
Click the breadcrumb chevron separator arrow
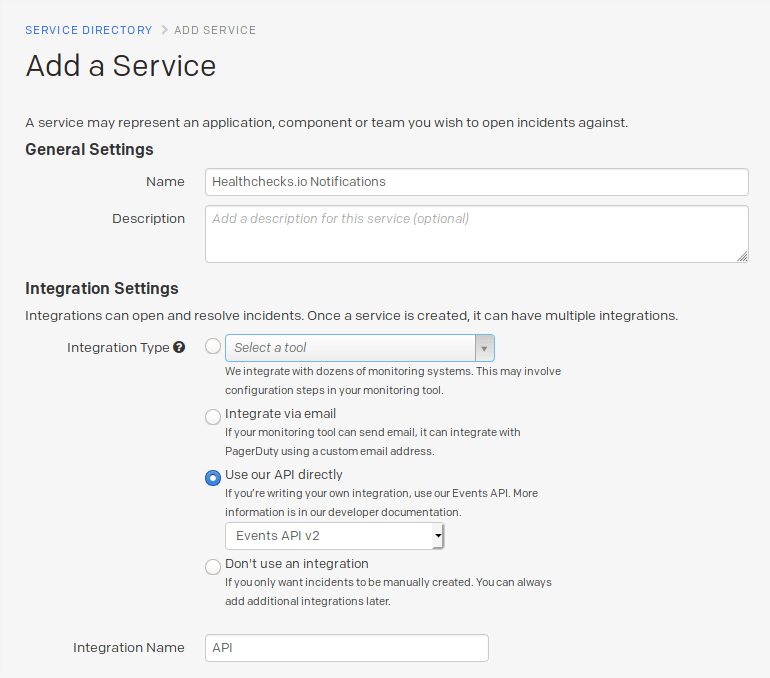point(164,30)
